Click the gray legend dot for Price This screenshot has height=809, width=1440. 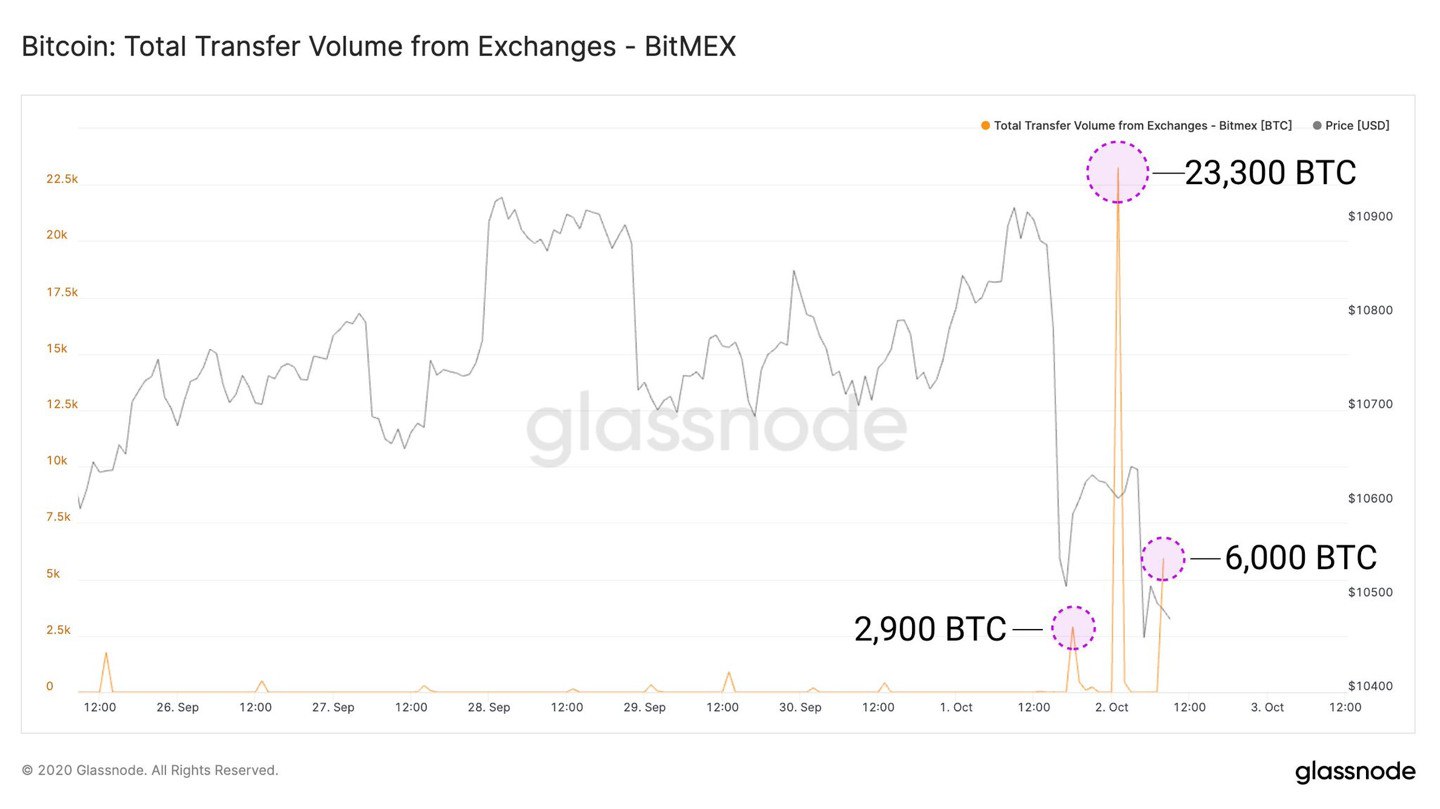[1317, 126]
